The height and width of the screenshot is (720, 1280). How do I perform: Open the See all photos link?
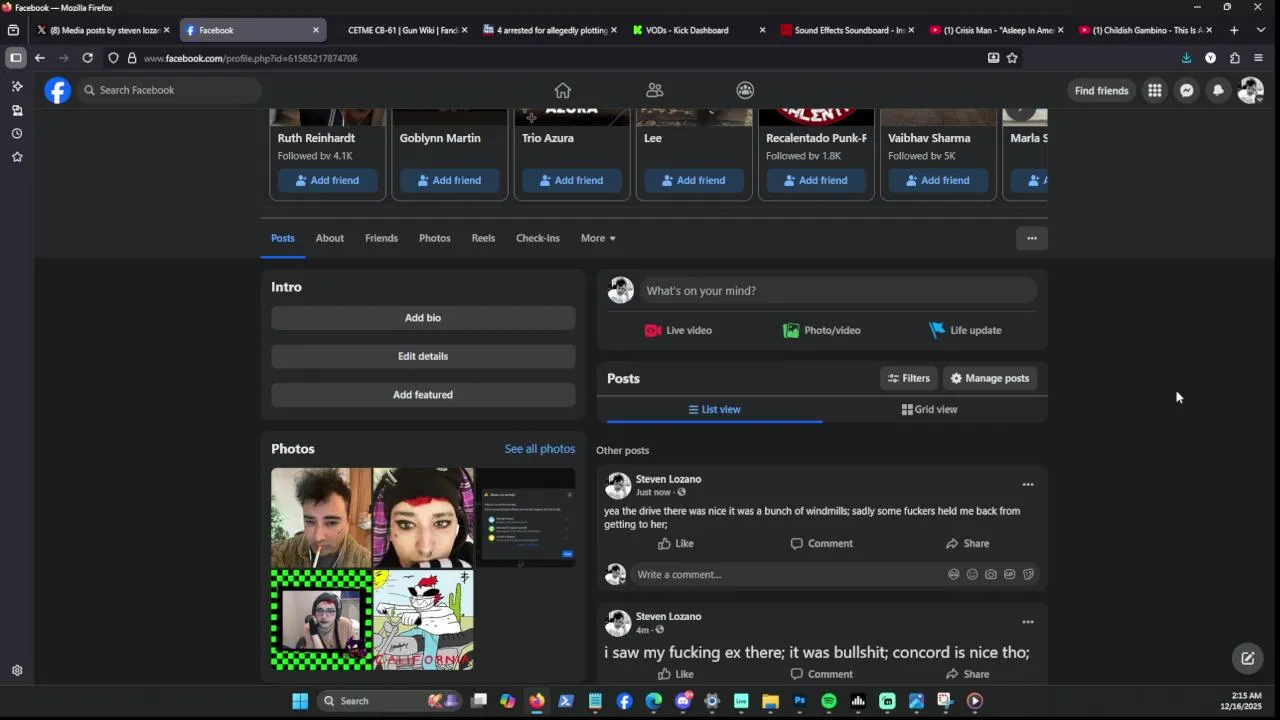click(540, 449)
